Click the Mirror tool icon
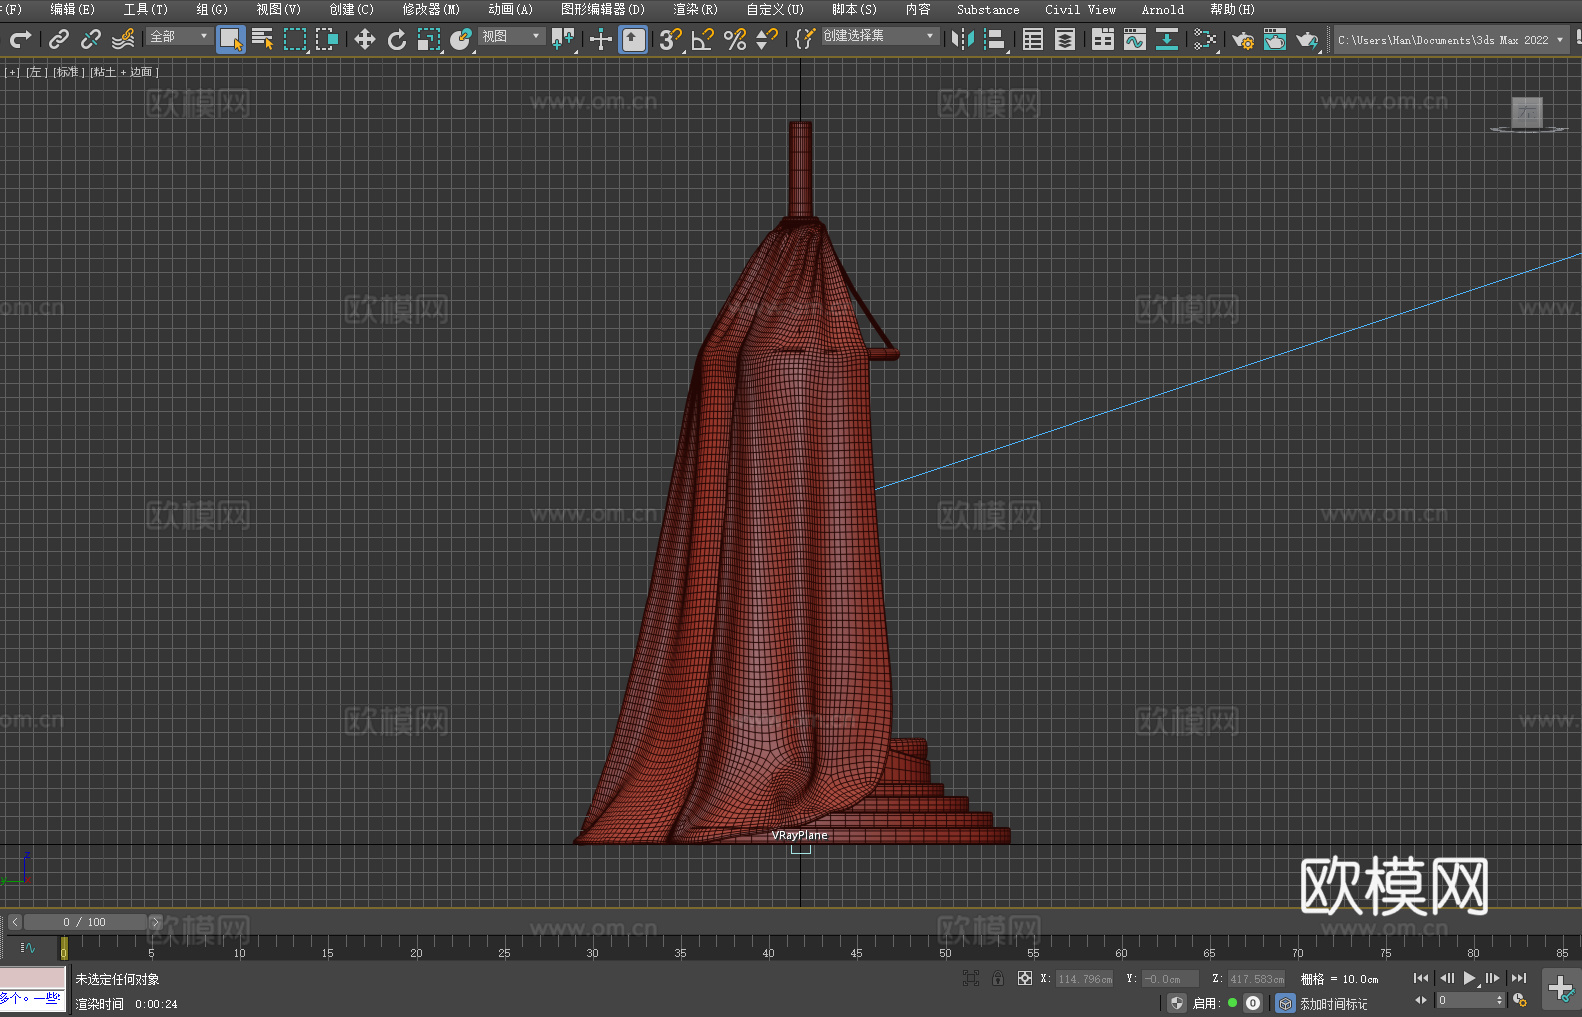The width and height of the screenshot is (1582, 1017). 962,39
